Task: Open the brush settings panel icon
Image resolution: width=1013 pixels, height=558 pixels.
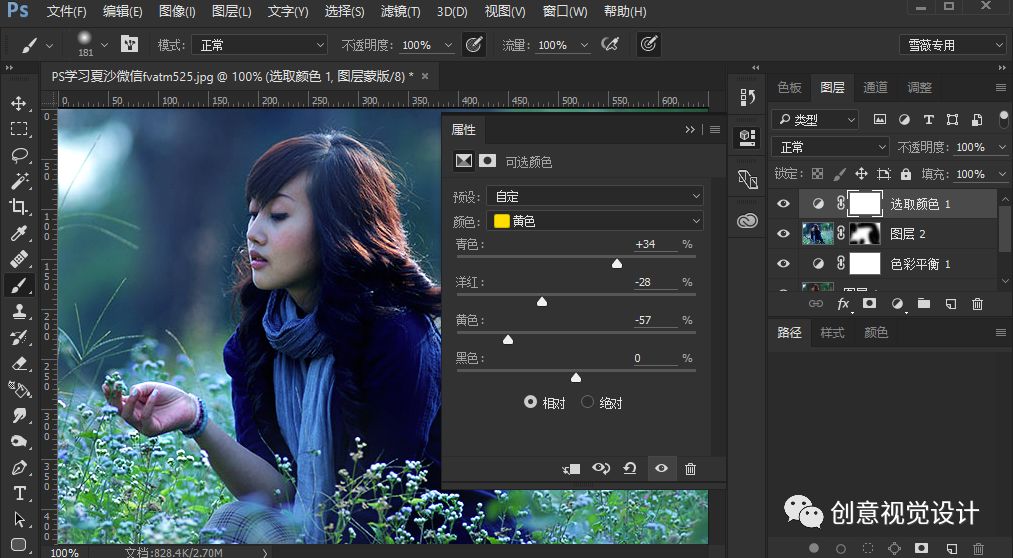Action: click(x=130, y=44)
